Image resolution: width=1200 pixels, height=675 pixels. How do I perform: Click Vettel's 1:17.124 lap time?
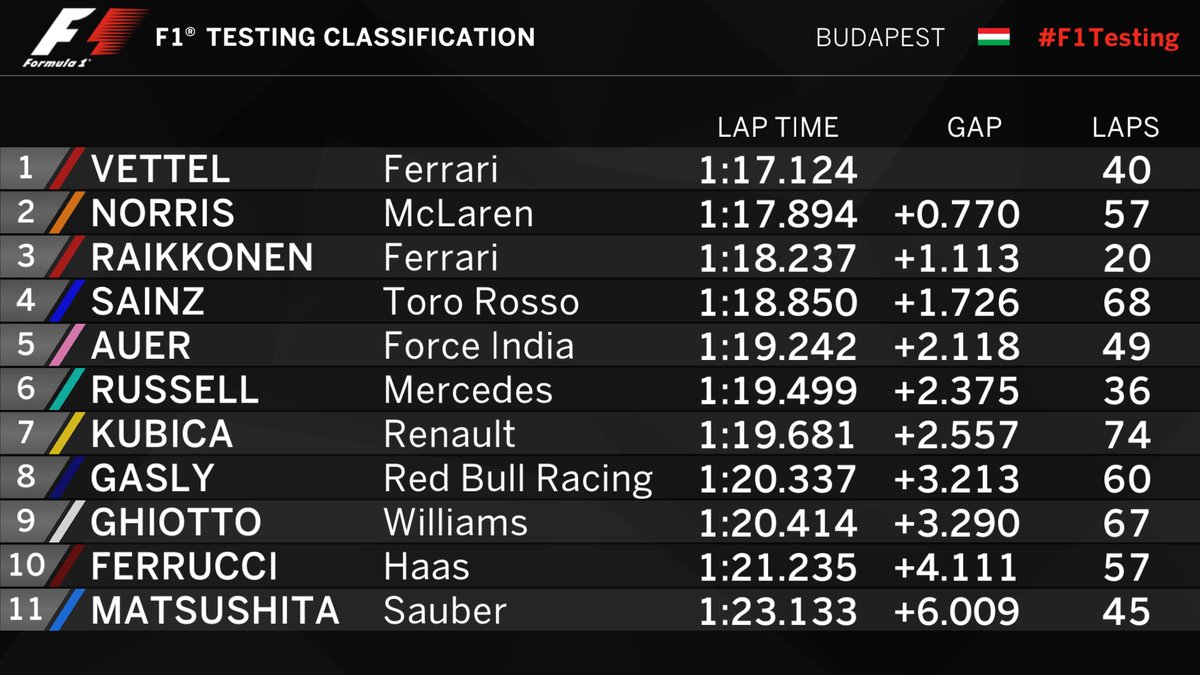[x=777, y=170]
